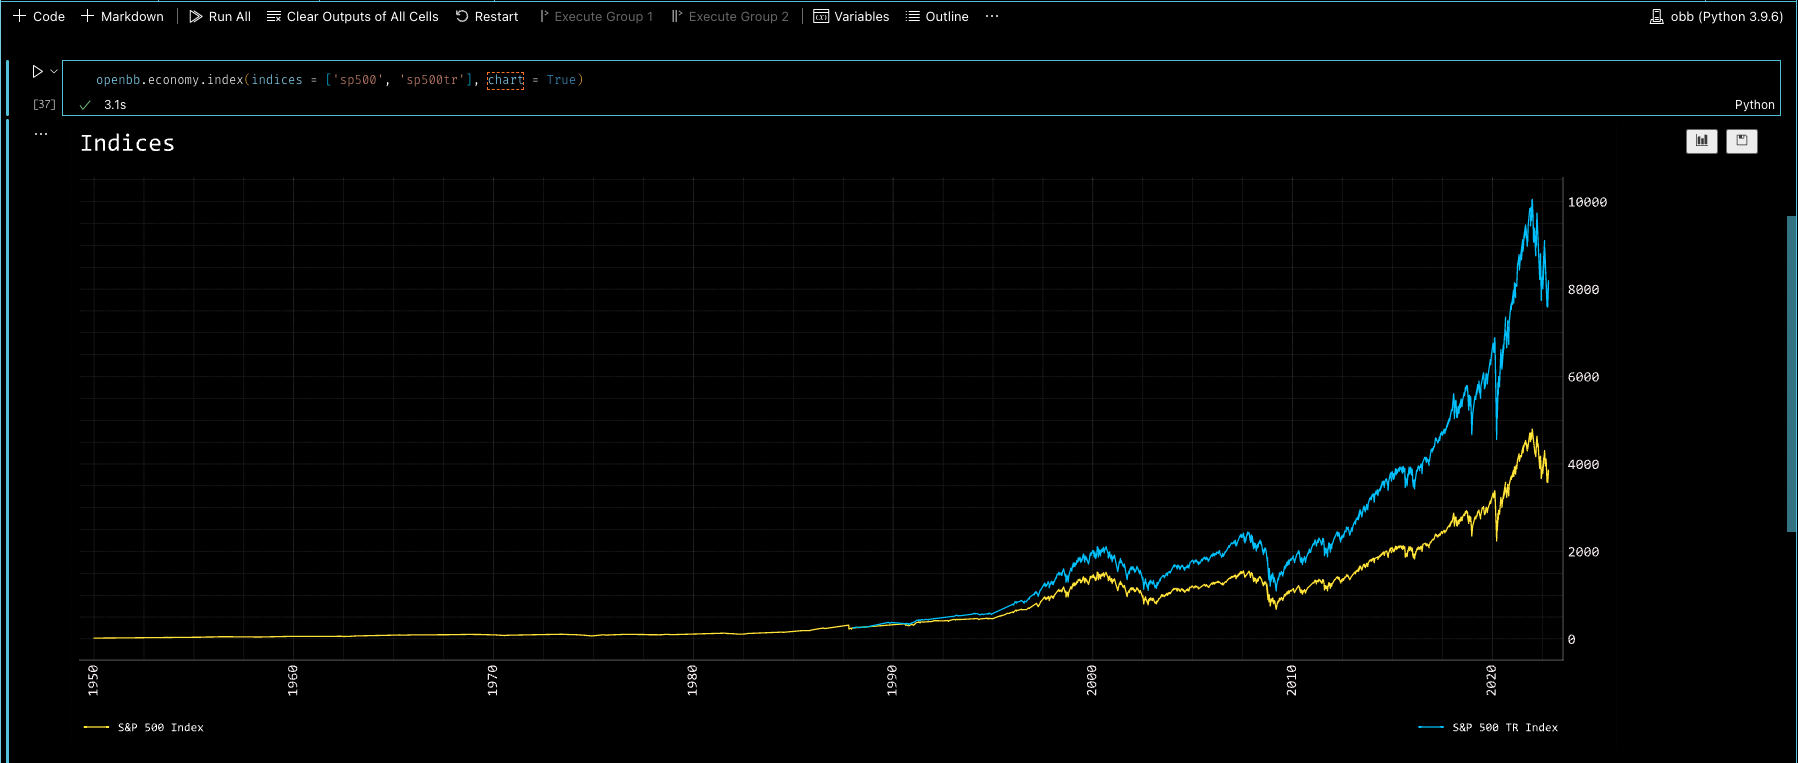
Task: Open the Variables panel
Action: pyautogui.click(x=851, y=16)
